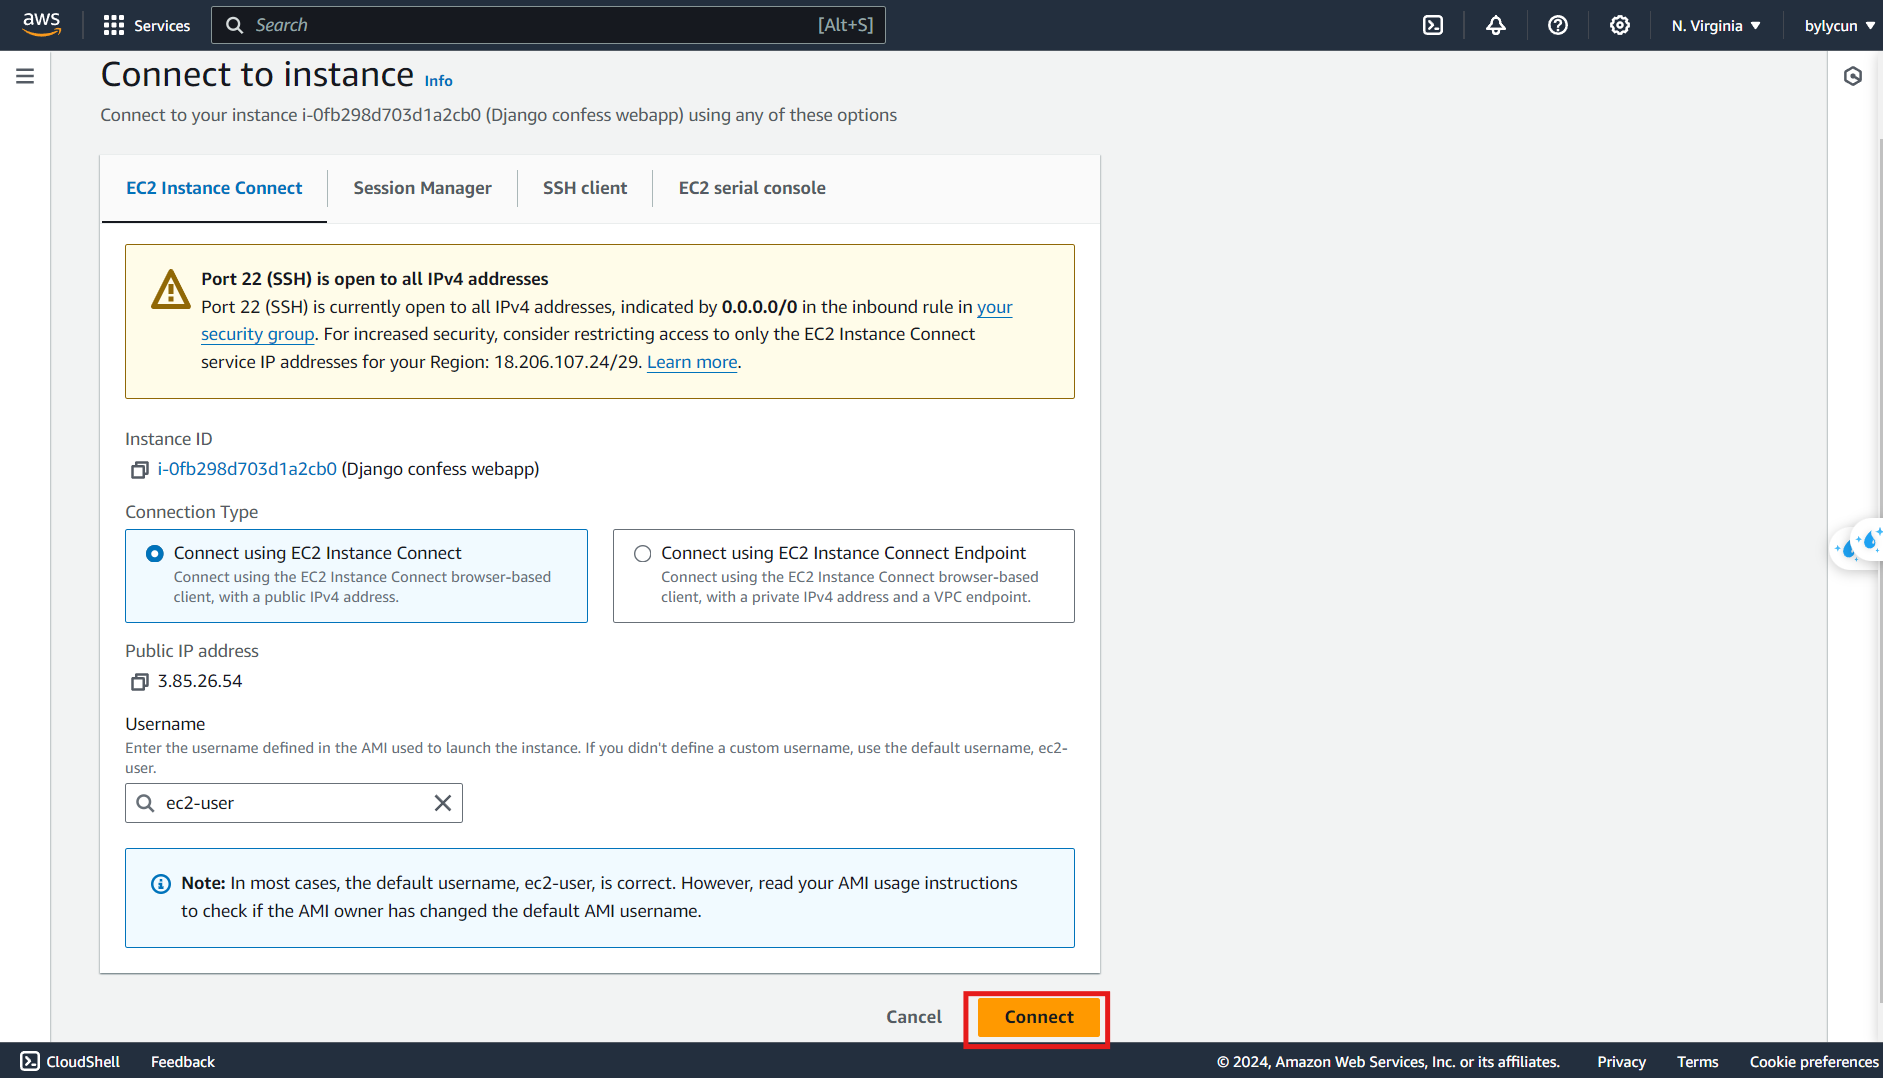Focus the top AWS search box
Viewport: 1883px width, 1078px height.
tap(548, 25)
